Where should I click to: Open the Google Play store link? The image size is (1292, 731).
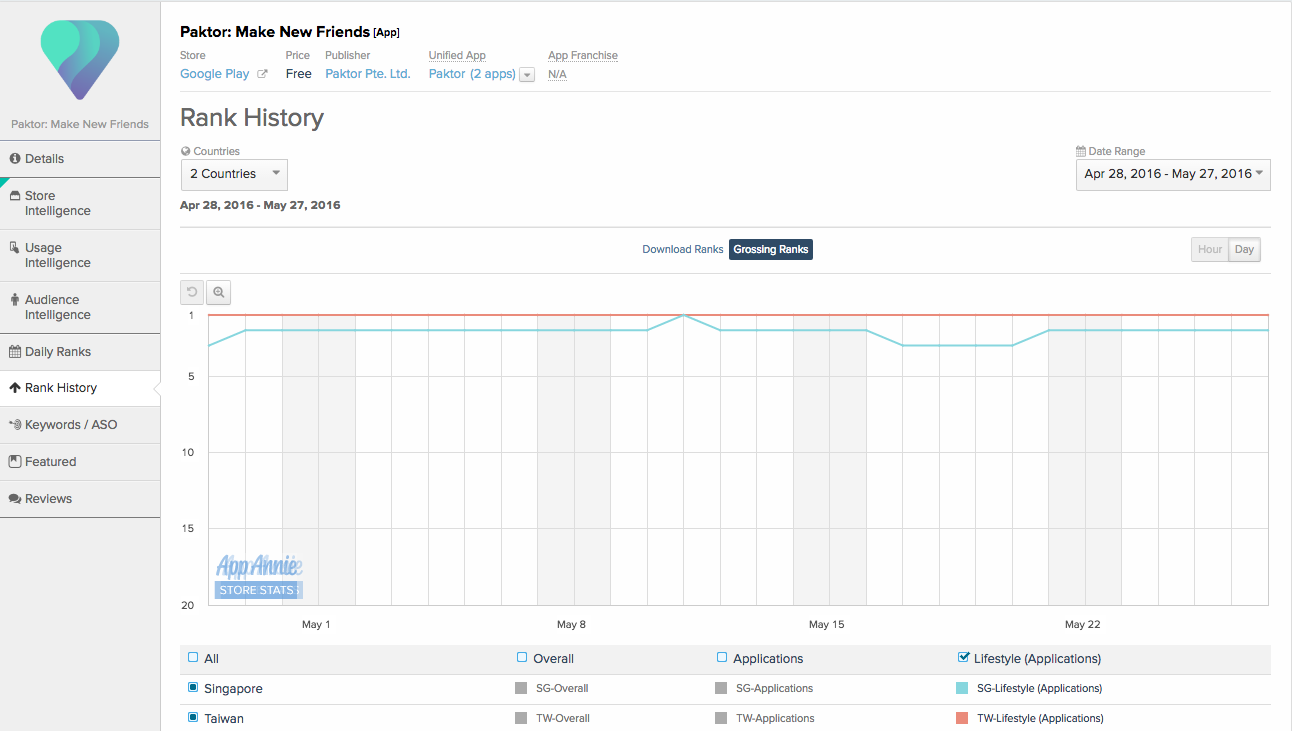pyautogui.click(x=215, y=74)
